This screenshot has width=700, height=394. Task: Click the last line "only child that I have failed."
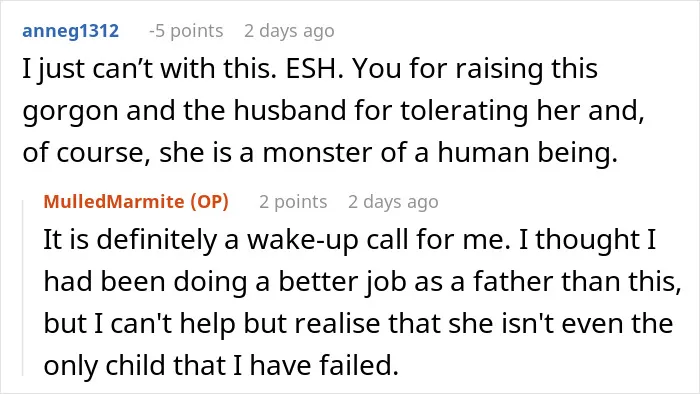[x=221, y=365]
